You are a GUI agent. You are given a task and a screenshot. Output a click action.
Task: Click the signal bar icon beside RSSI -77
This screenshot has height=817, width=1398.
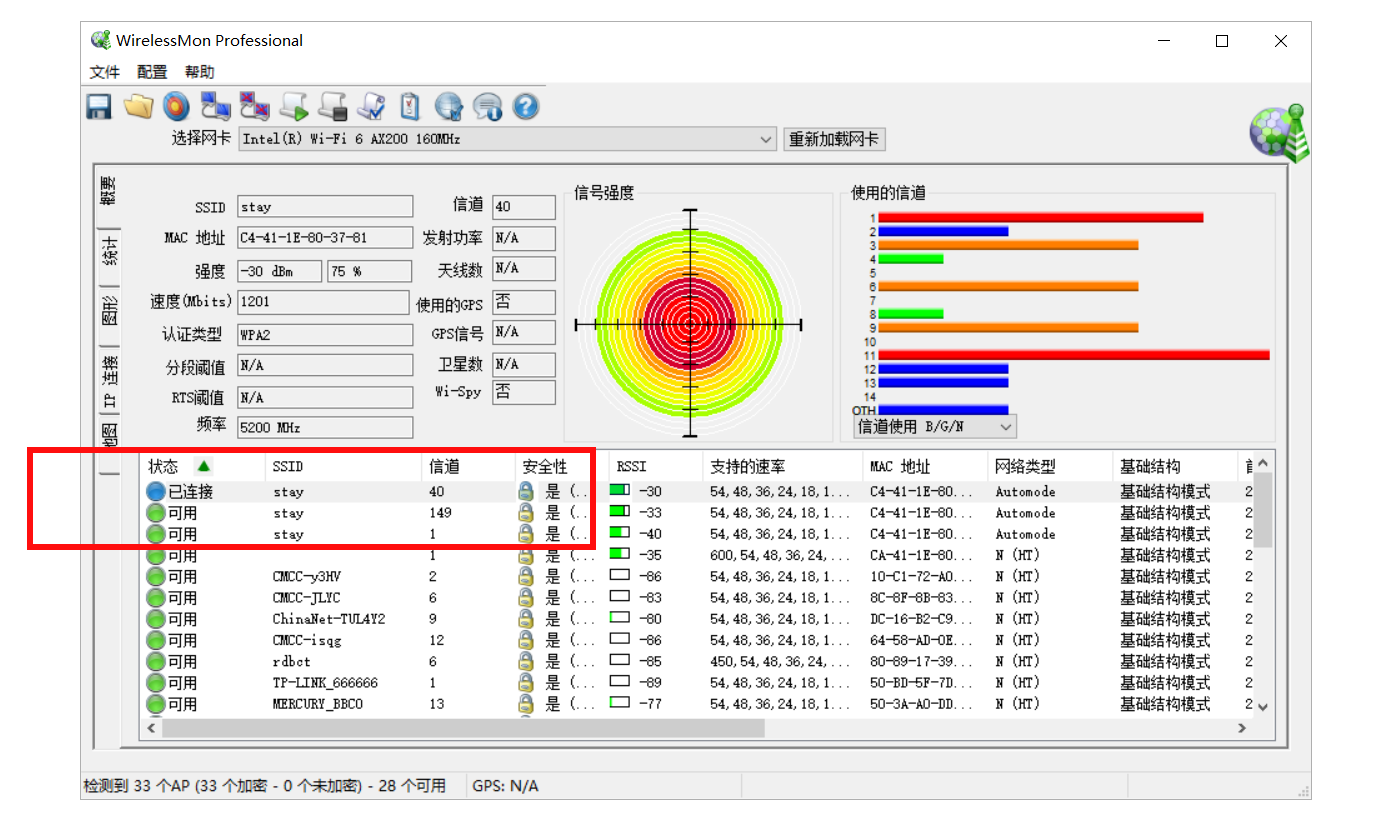point(620,703)
